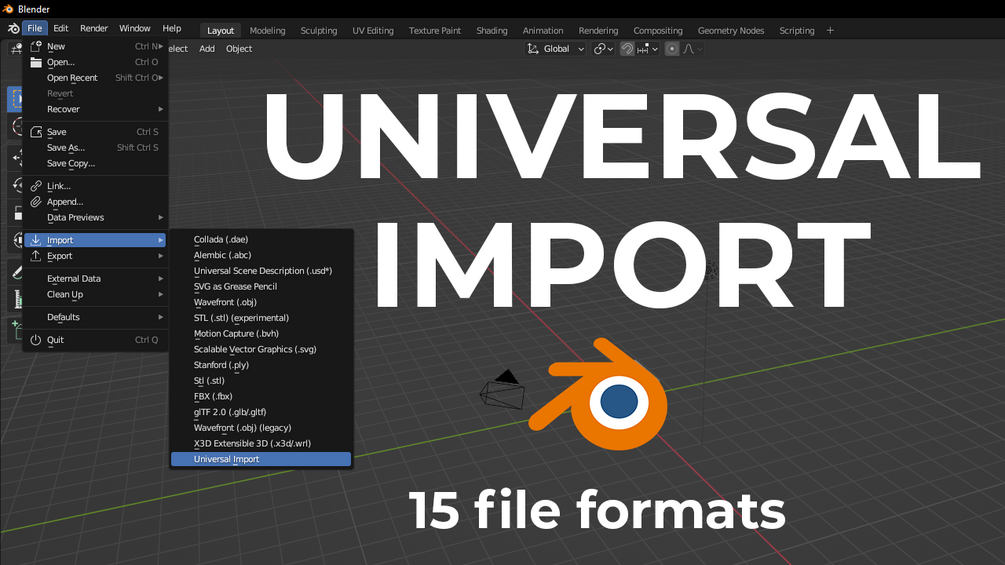
Task: Import FBX (.fbx) file
Action: (261, 397)
